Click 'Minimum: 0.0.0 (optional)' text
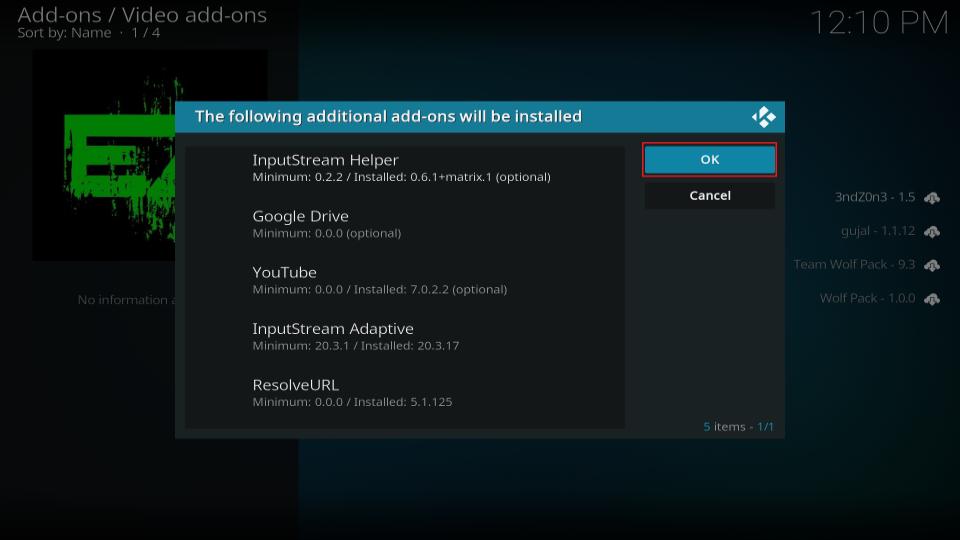960x540 pixels. coord(327,233)
